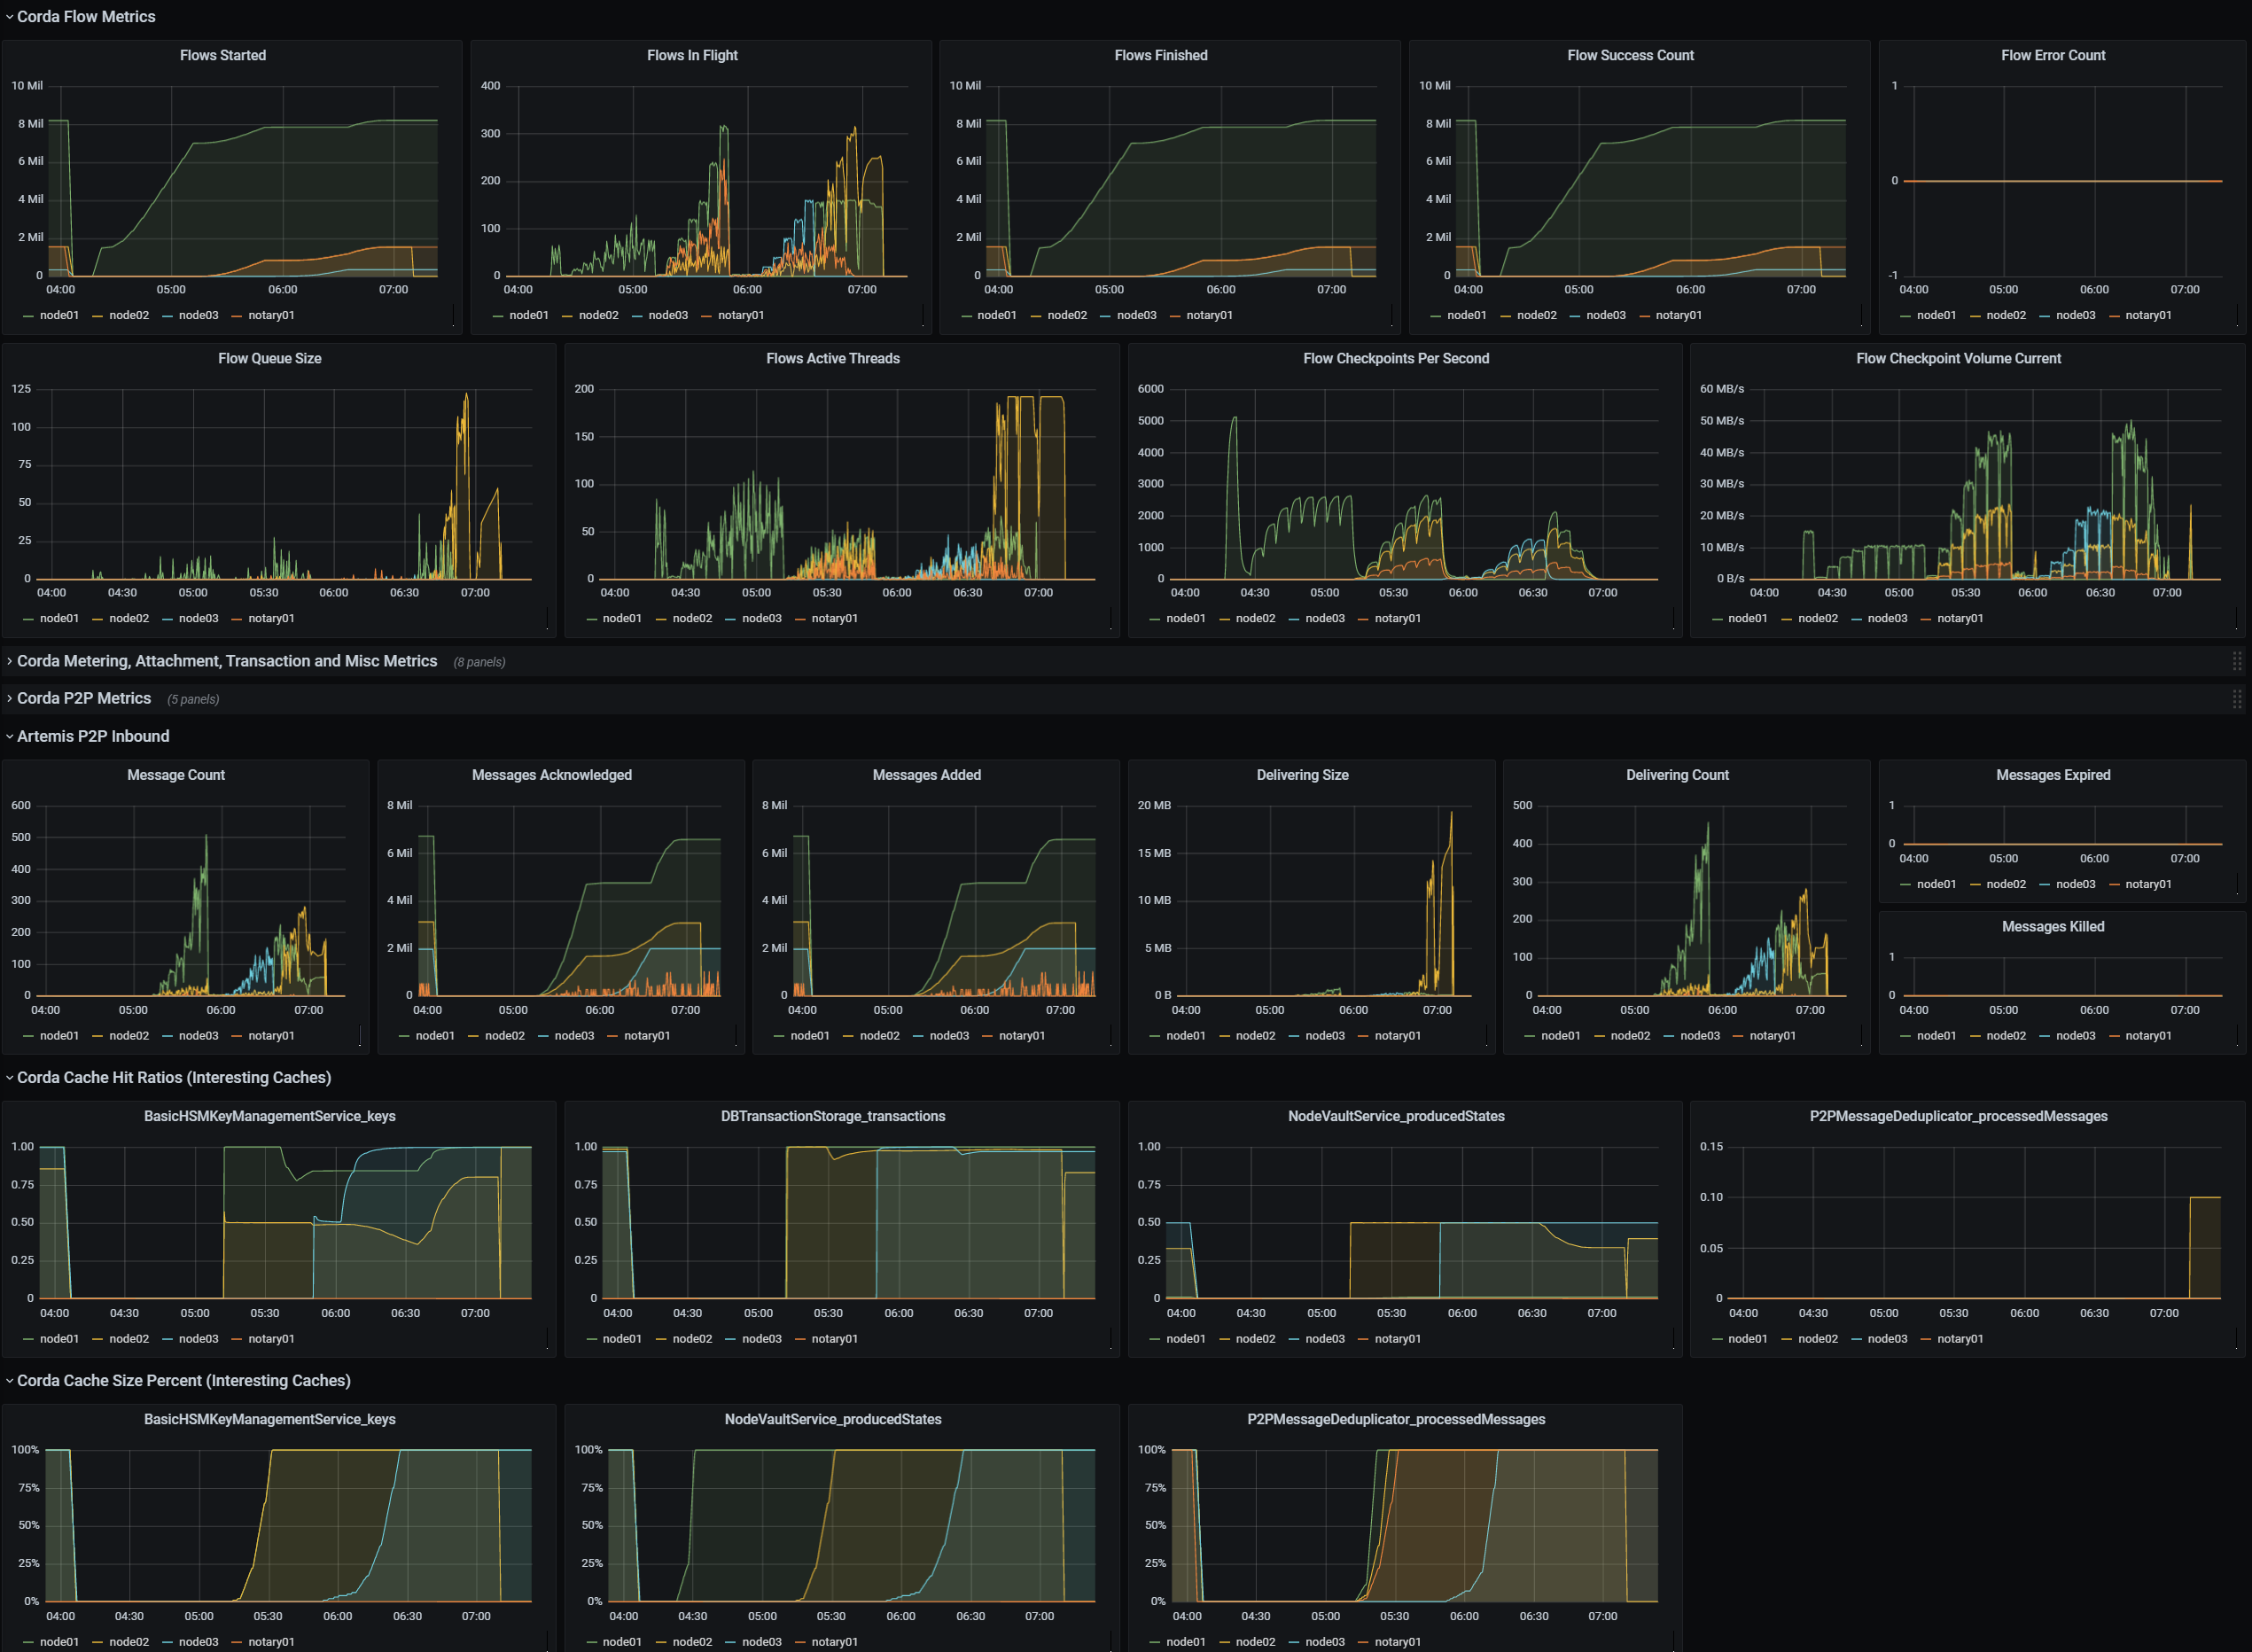Toggle node02 series in Flow Queue Size legend
This screenshot has height=1652, width=2252.
[129, 618]
